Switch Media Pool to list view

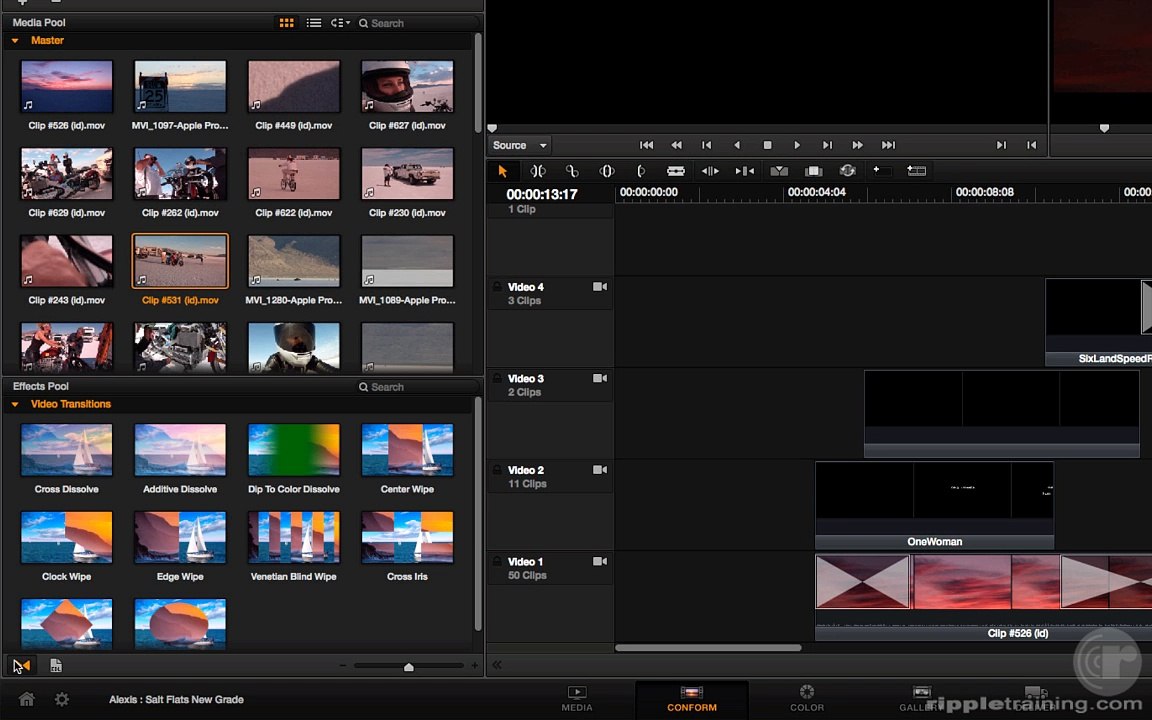[314, 23]
